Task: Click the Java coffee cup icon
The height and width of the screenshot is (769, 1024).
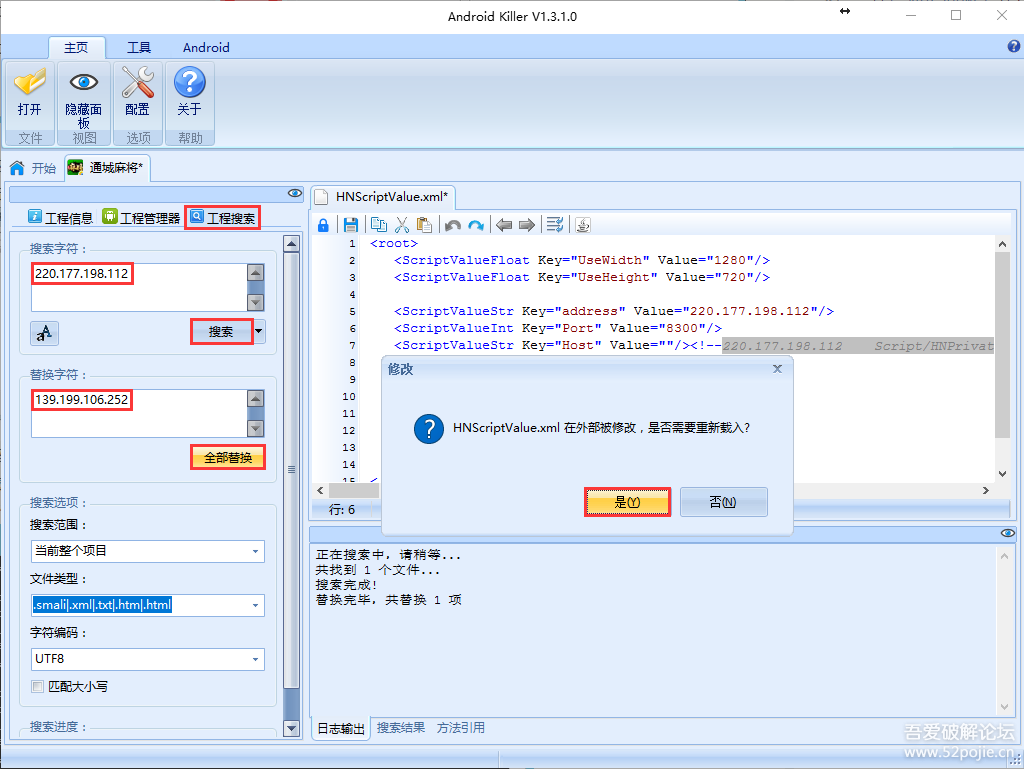Action: pyautogui.click(x=583, y=226)
